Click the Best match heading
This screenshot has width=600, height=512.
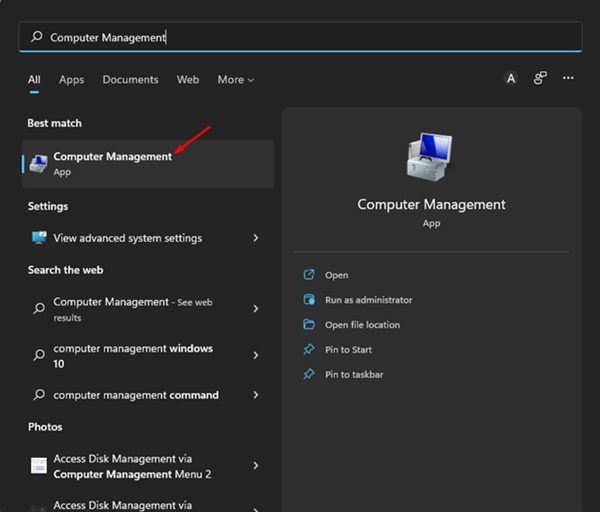(54, 123)
